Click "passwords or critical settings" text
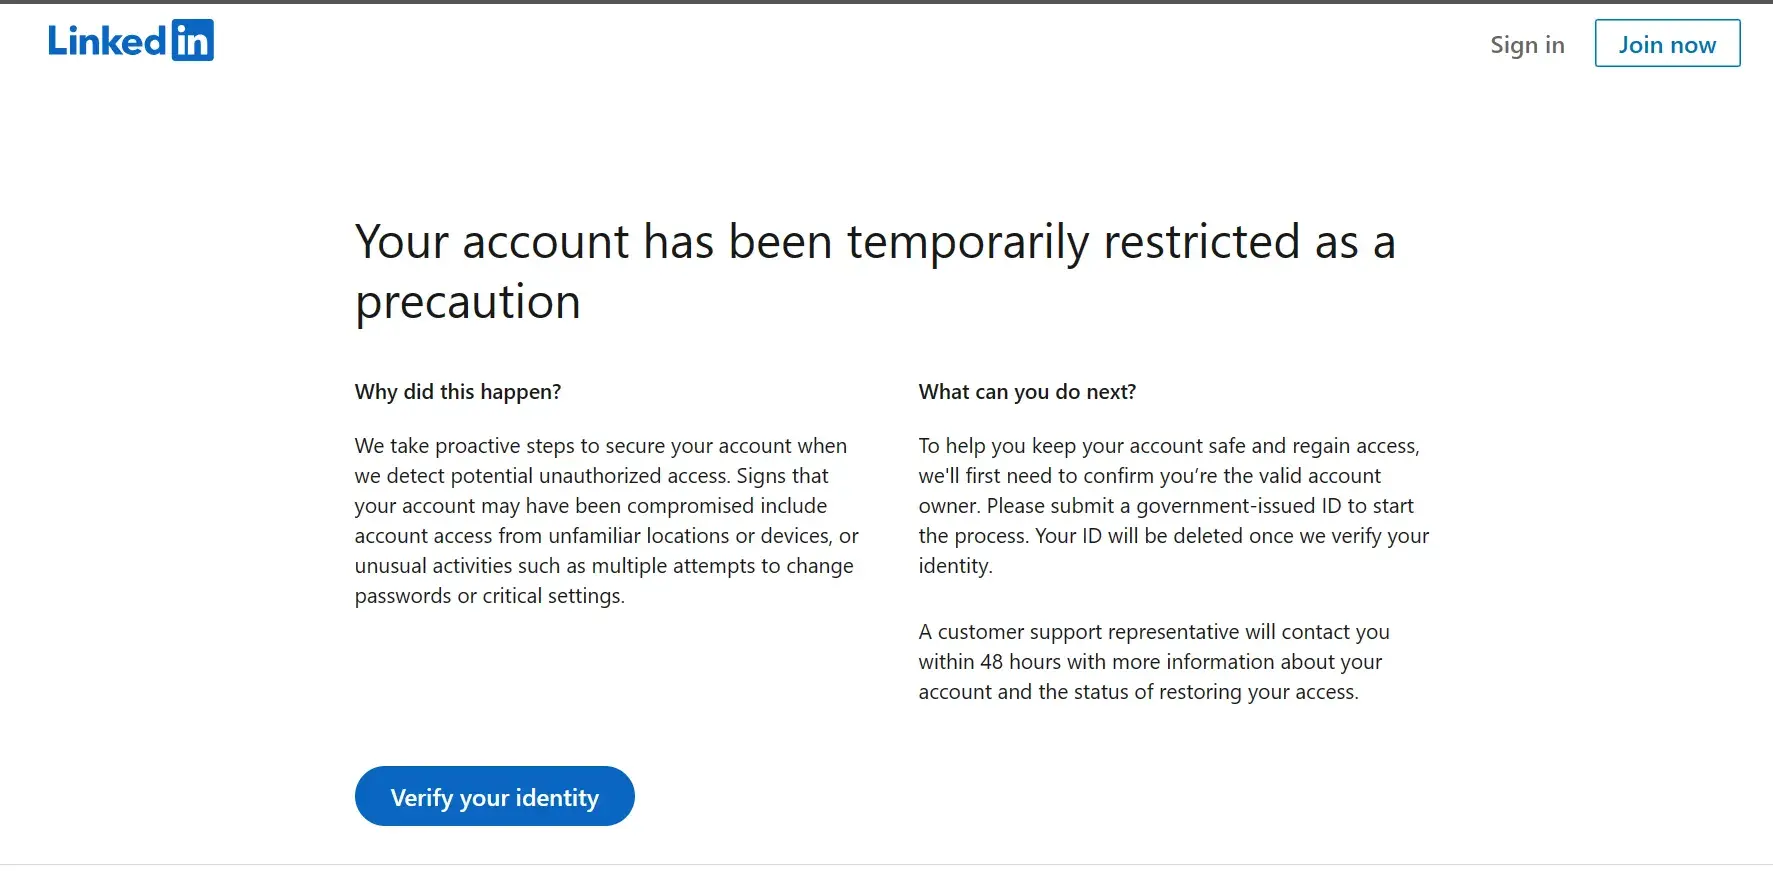Viewport: 1773px width, 871px height. pos(489,596)
